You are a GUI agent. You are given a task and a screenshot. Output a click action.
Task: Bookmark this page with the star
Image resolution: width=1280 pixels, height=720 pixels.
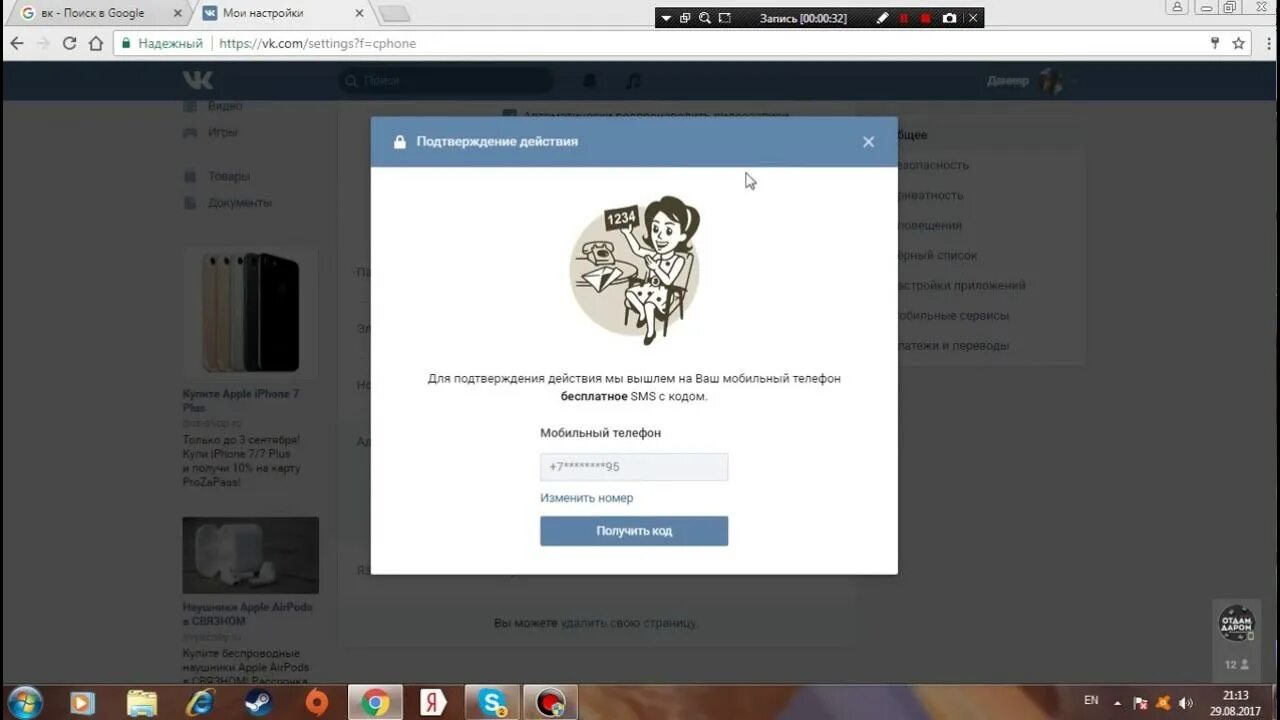click(x=1238, y=43)
